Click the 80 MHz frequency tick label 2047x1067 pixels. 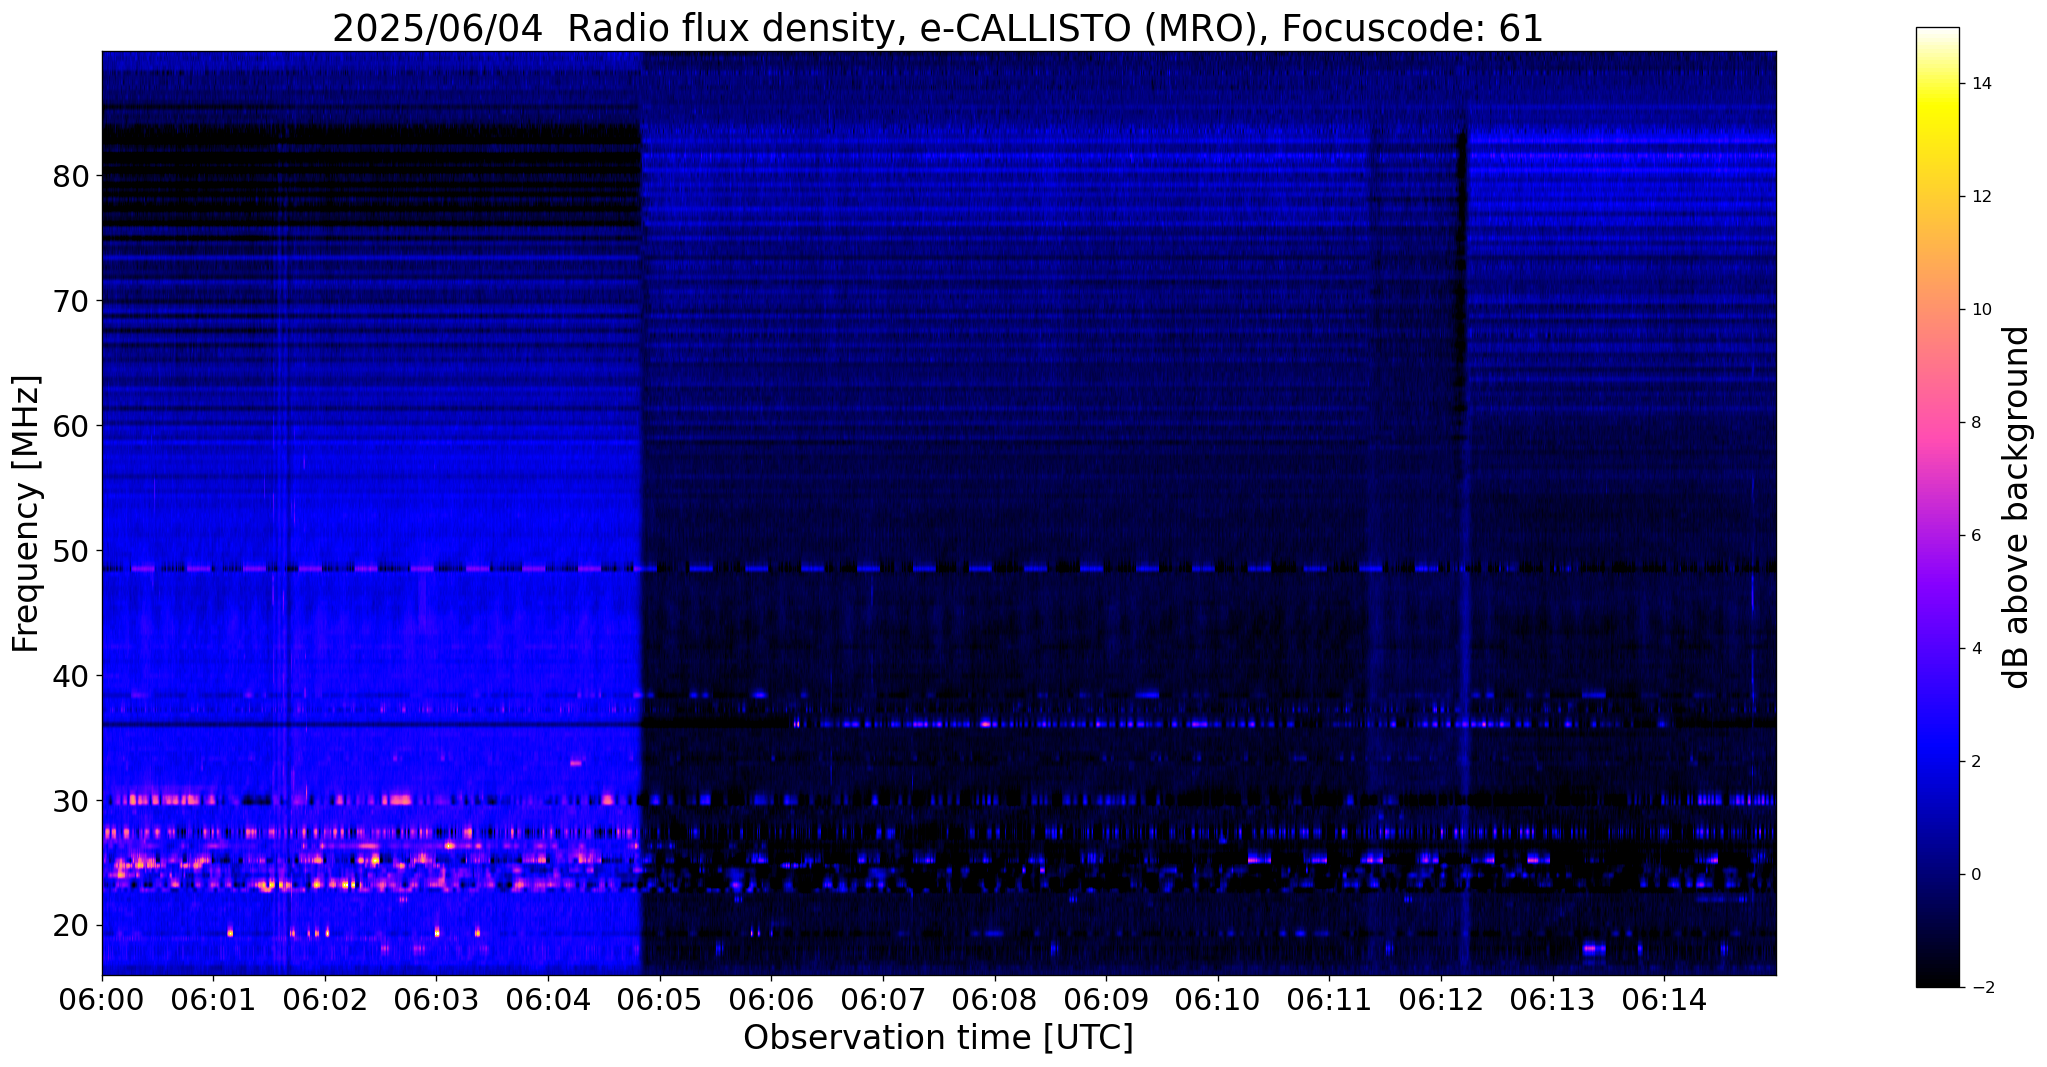point(71,176)
